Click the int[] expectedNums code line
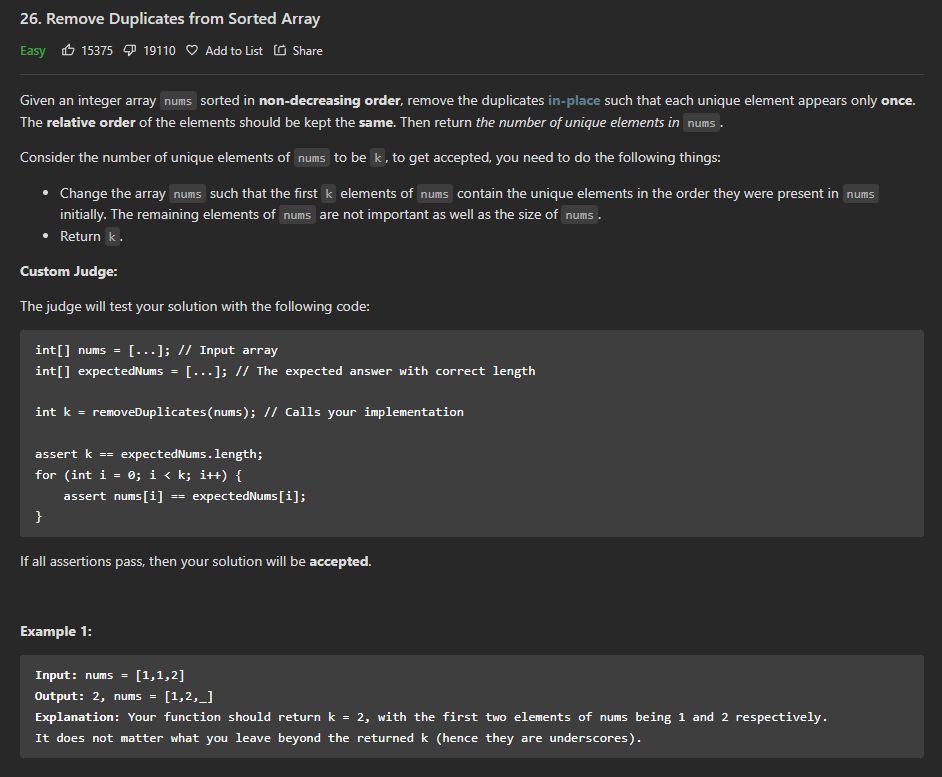 (285, 371)
